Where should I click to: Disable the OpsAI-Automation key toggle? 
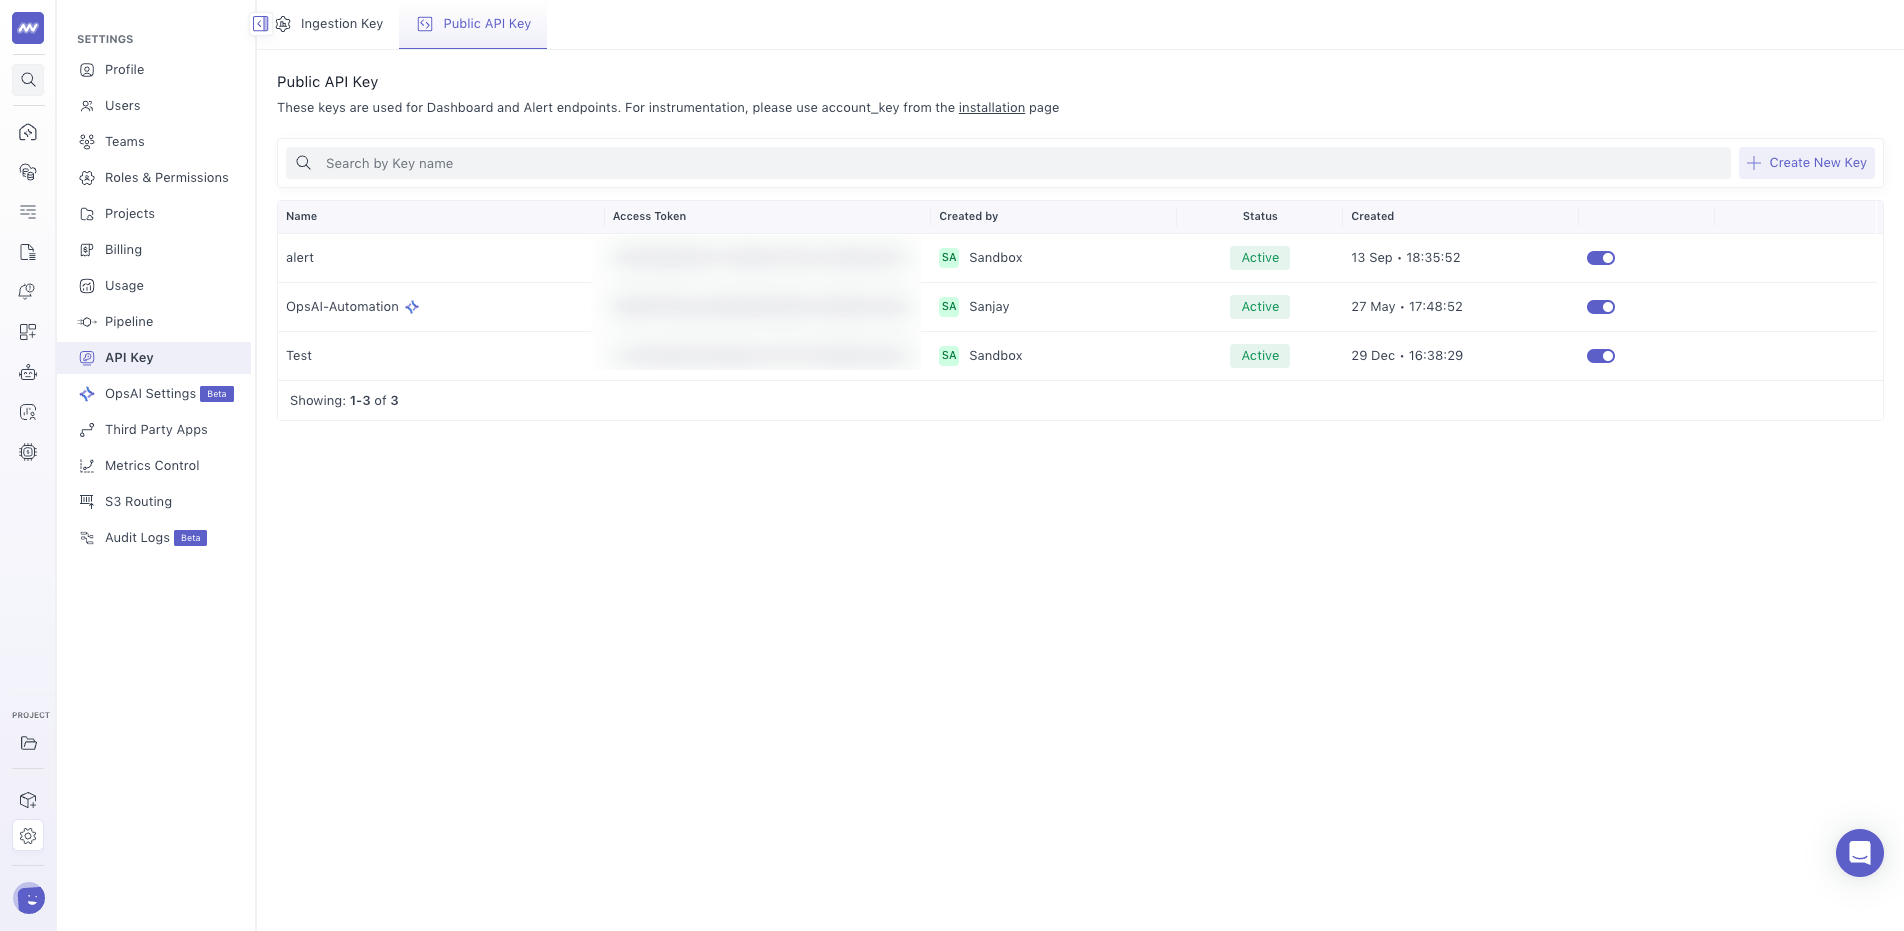click(1601, 307)
